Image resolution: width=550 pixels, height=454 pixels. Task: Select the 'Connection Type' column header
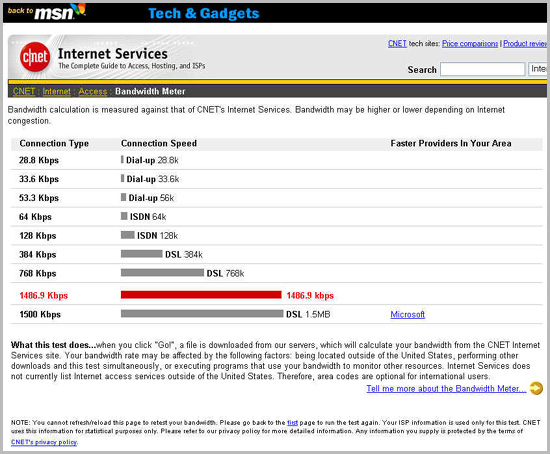54,143
